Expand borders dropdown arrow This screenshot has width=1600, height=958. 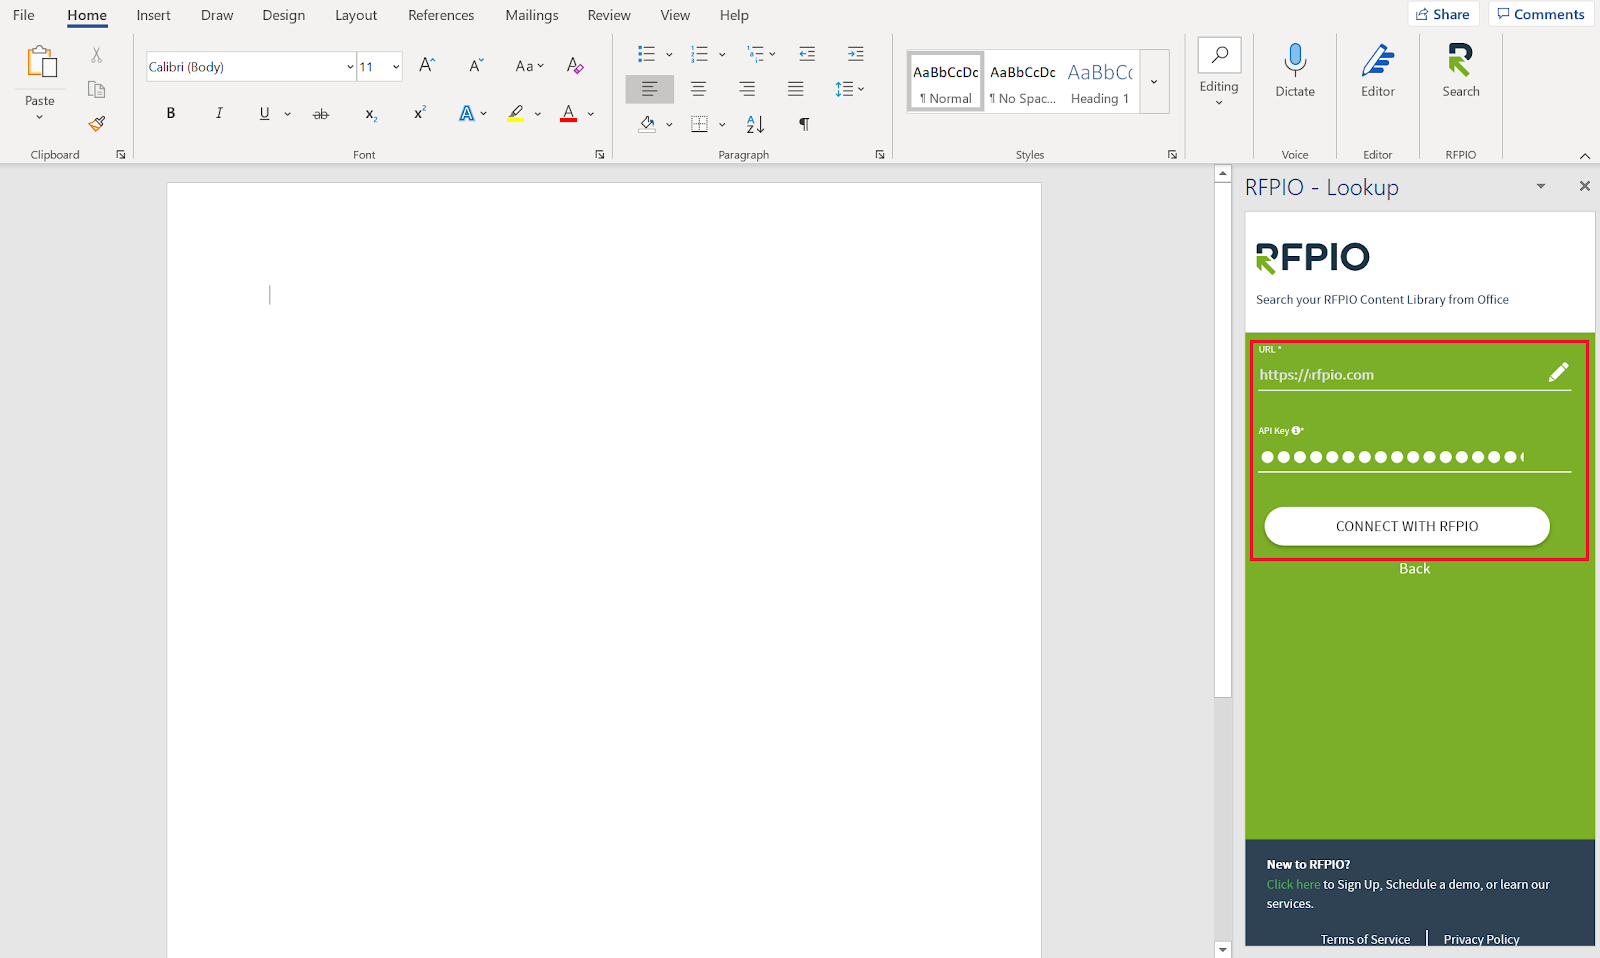(x=722, y=125)
